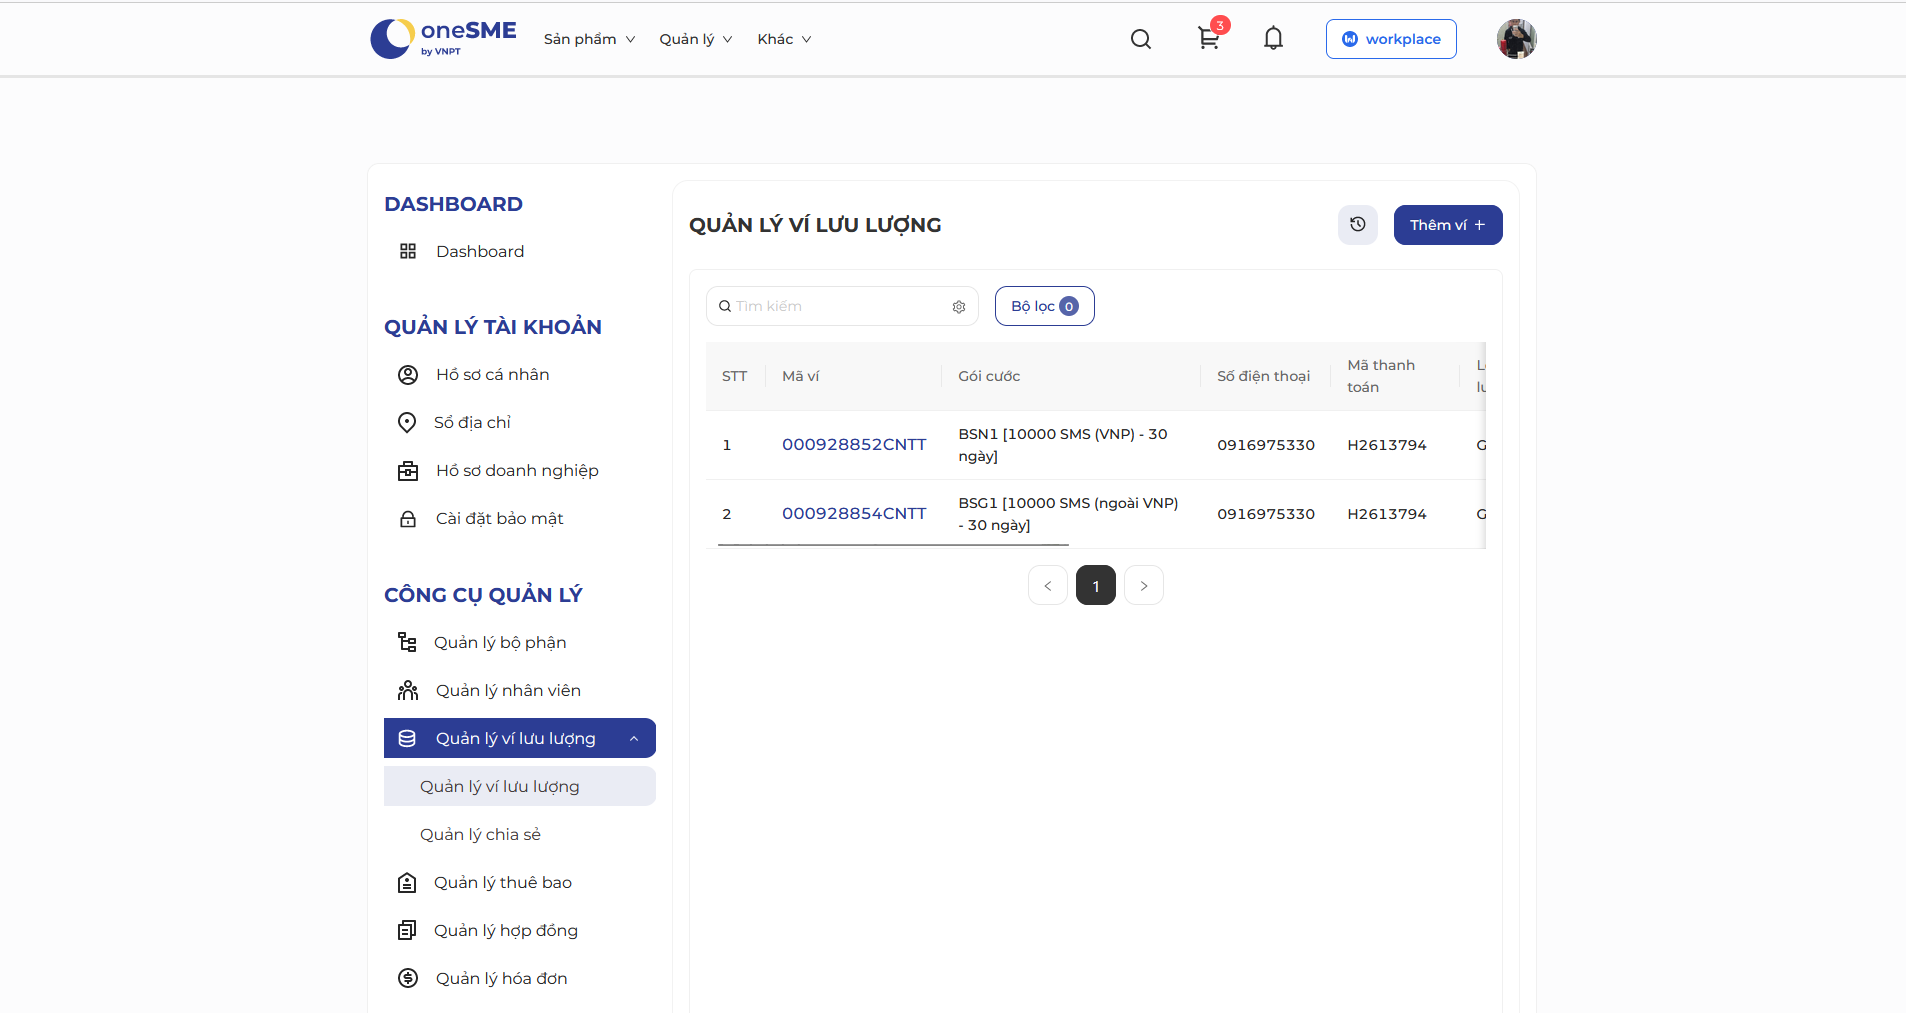Click the Thêm ví button
Image resolution: width=1906 pixels, height=1013 pixels.
(1448, 225)
